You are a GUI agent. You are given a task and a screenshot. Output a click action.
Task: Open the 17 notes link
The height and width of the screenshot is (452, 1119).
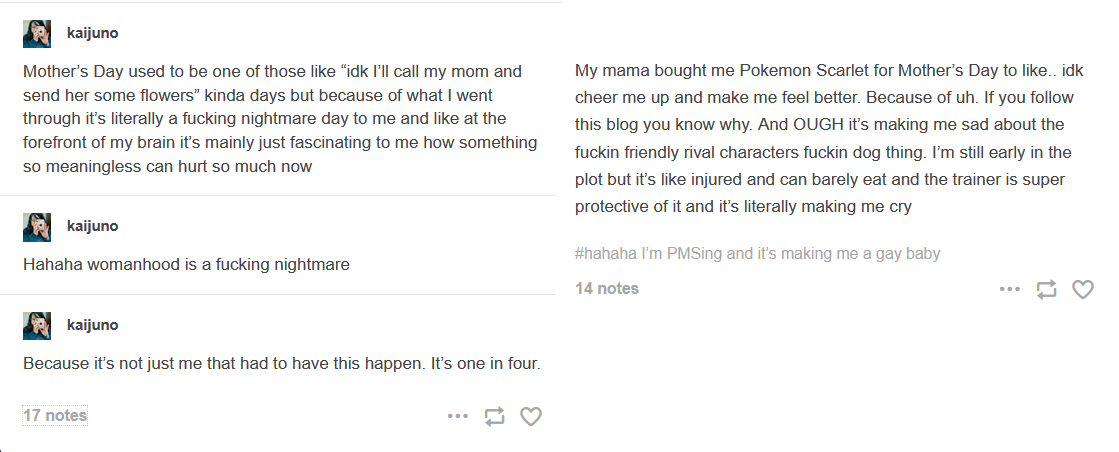click(55, 415)
